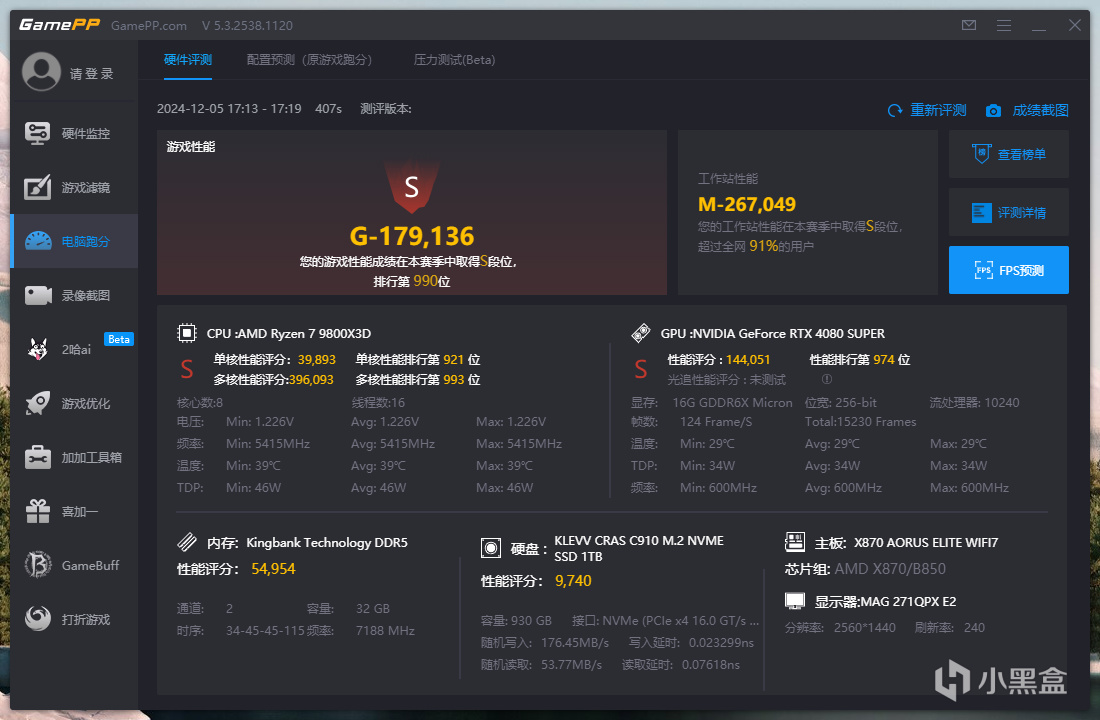Open 录像截图 recording section

(74, 295)
